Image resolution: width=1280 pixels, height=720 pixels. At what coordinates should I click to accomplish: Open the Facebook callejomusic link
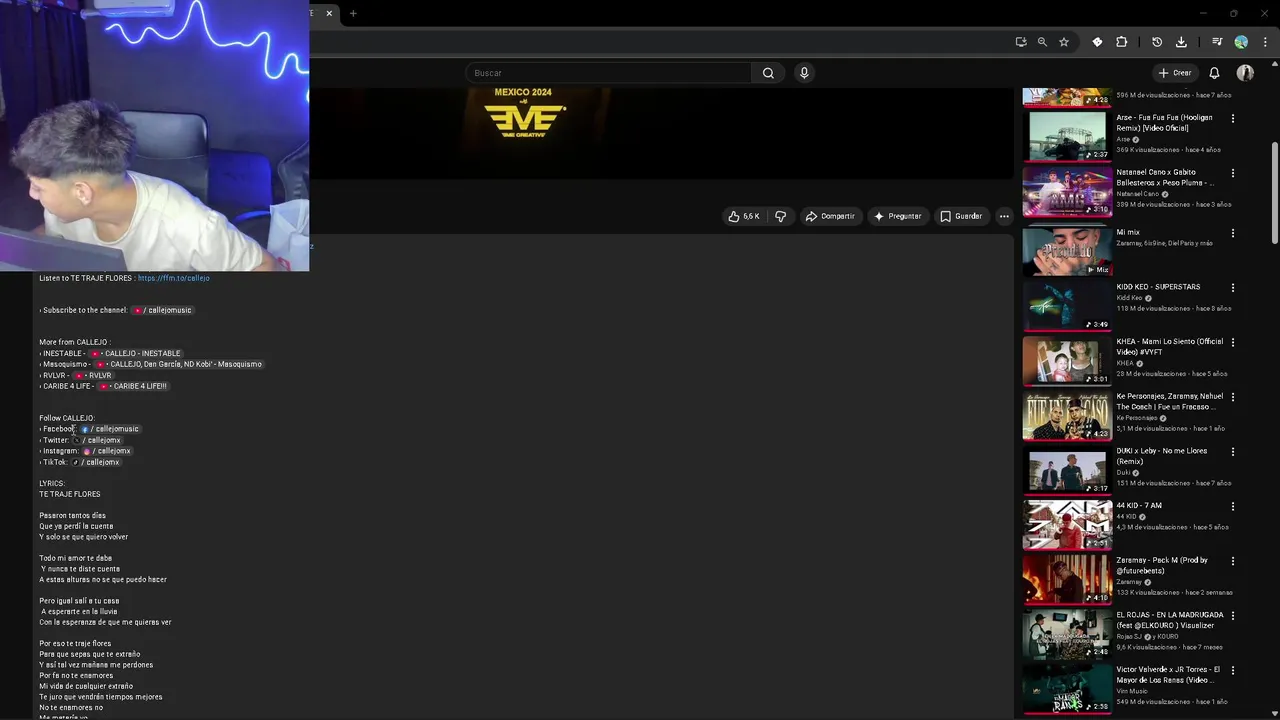110,429
